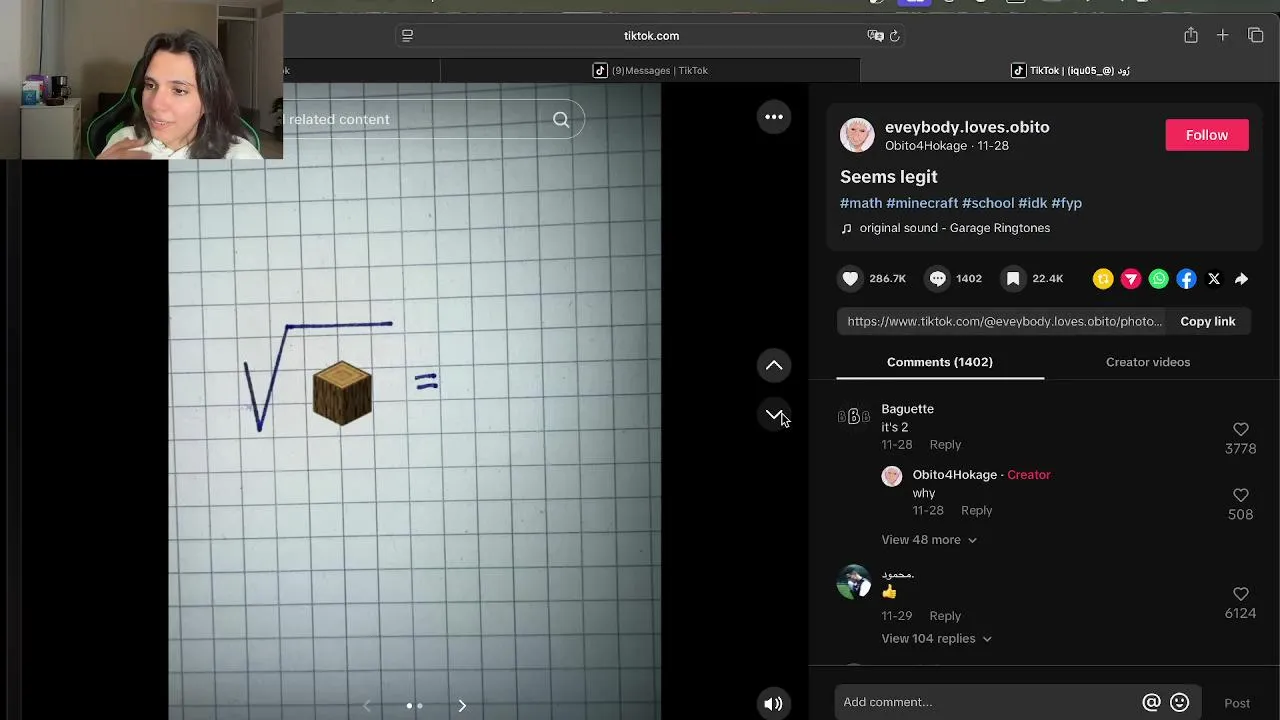Image resolution: width=1280 pixels, height=720 pixels.
Task: Copy link to the post
Action: click(x=1208, y=322)
